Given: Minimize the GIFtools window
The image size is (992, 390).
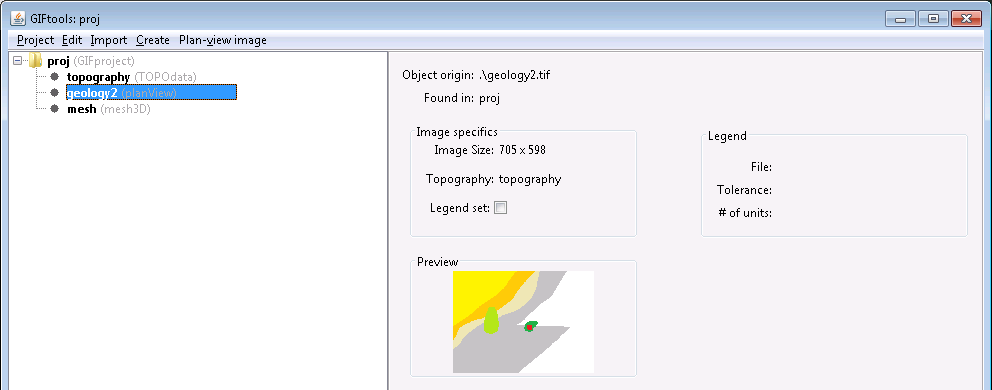Looking at the screenshot, I should [900, 18].
